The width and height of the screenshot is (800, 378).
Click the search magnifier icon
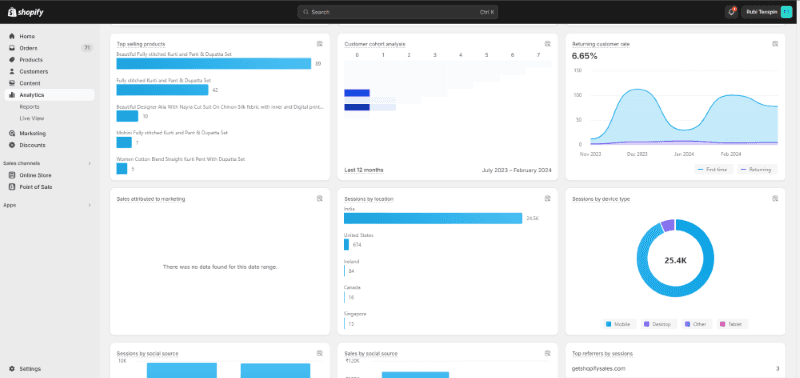305,12
